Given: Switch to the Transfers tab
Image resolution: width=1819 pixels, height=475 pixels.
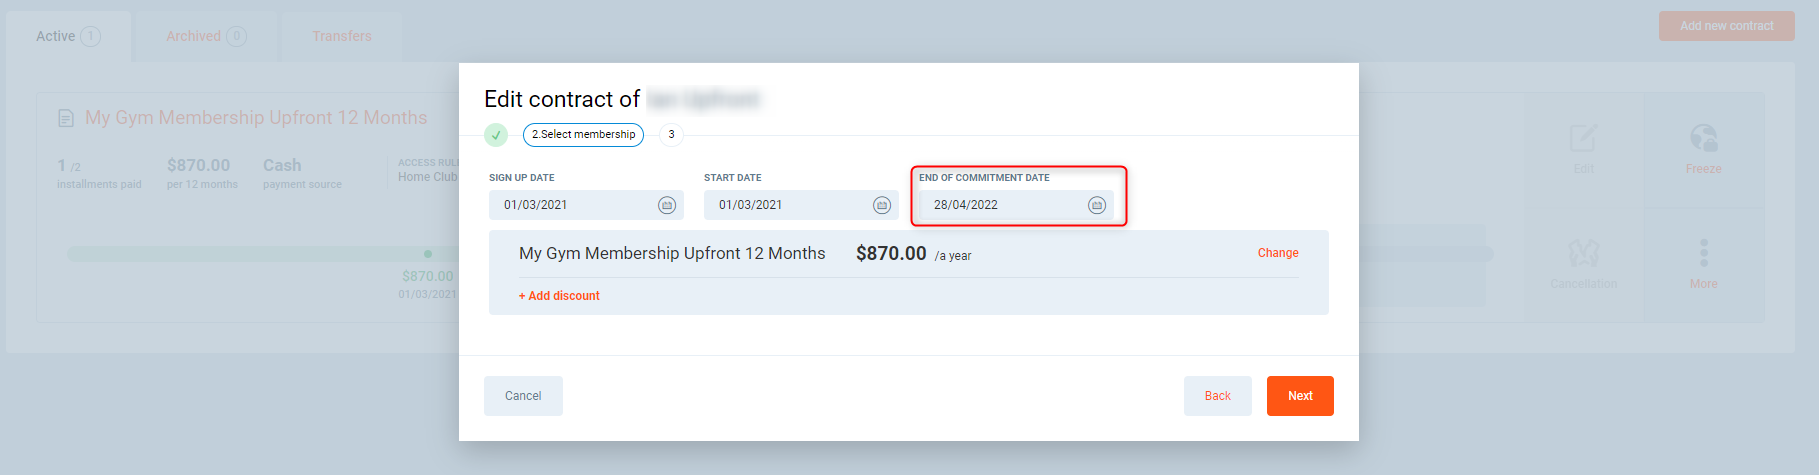Looking at the screenshot, I should 341,37.
